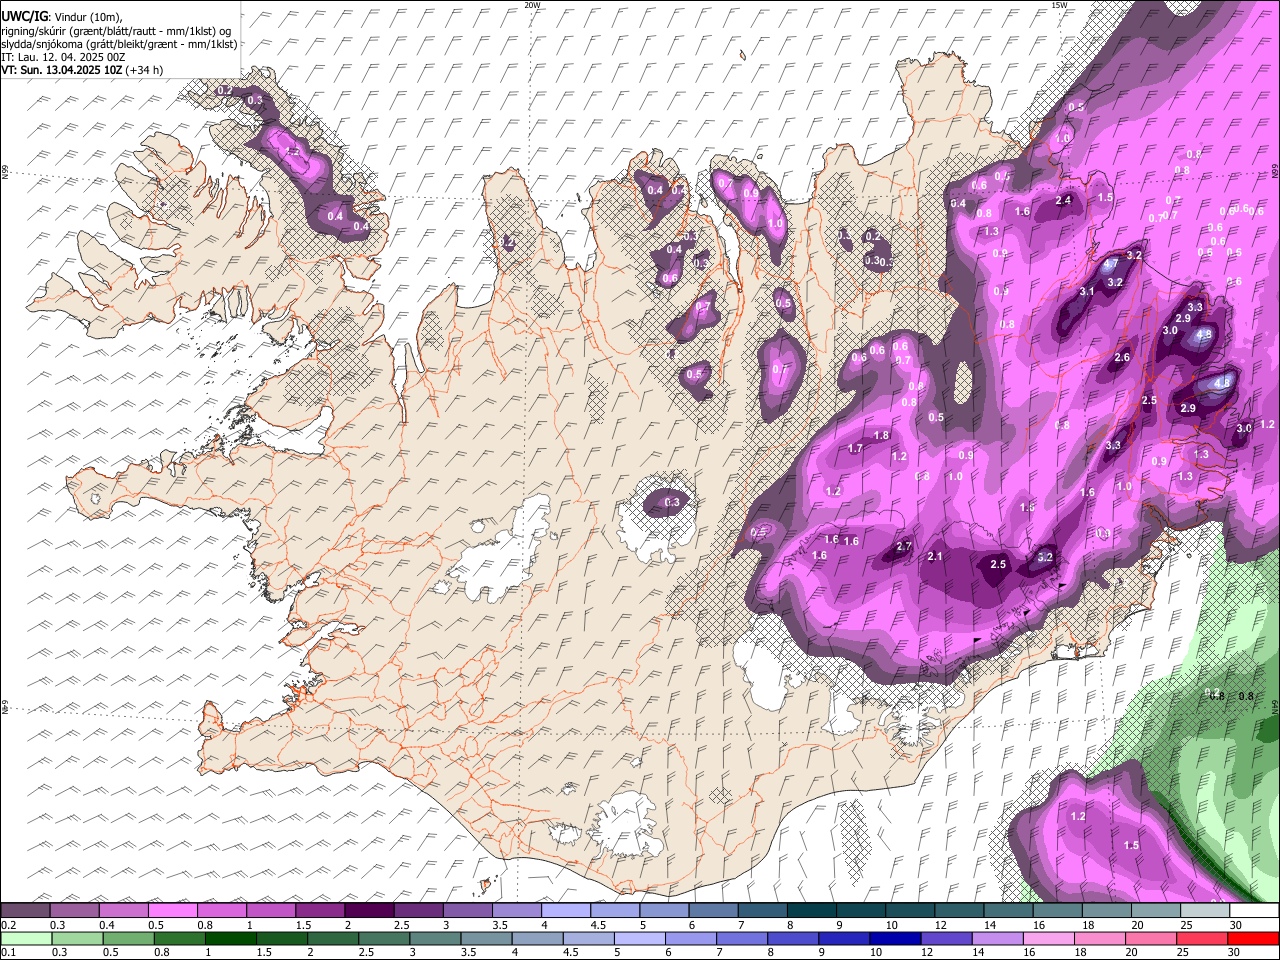Click the 4.7 snowfall value on the map
Image resolution: width=1280 pixels, height=960 pixels.
pos(1110,265)
